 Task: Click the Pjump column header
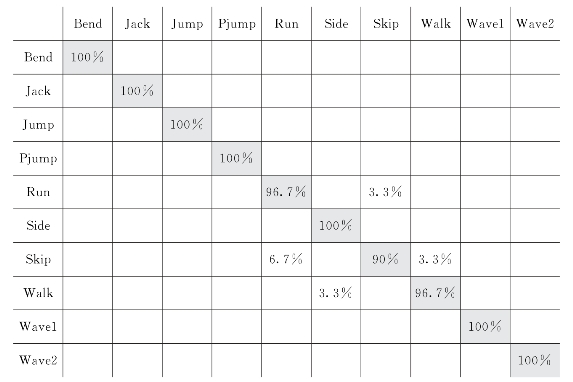tap(237, 24)
